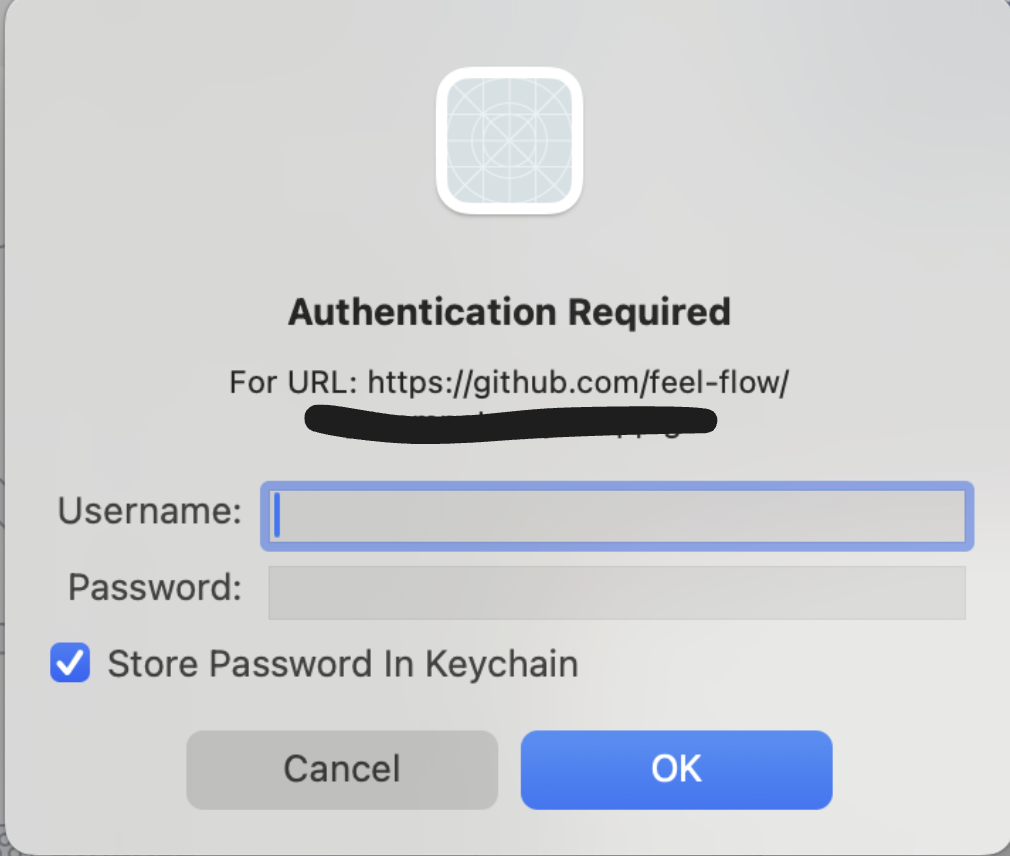Click the Password: label

pyautogui.click(x=155, y=587)
